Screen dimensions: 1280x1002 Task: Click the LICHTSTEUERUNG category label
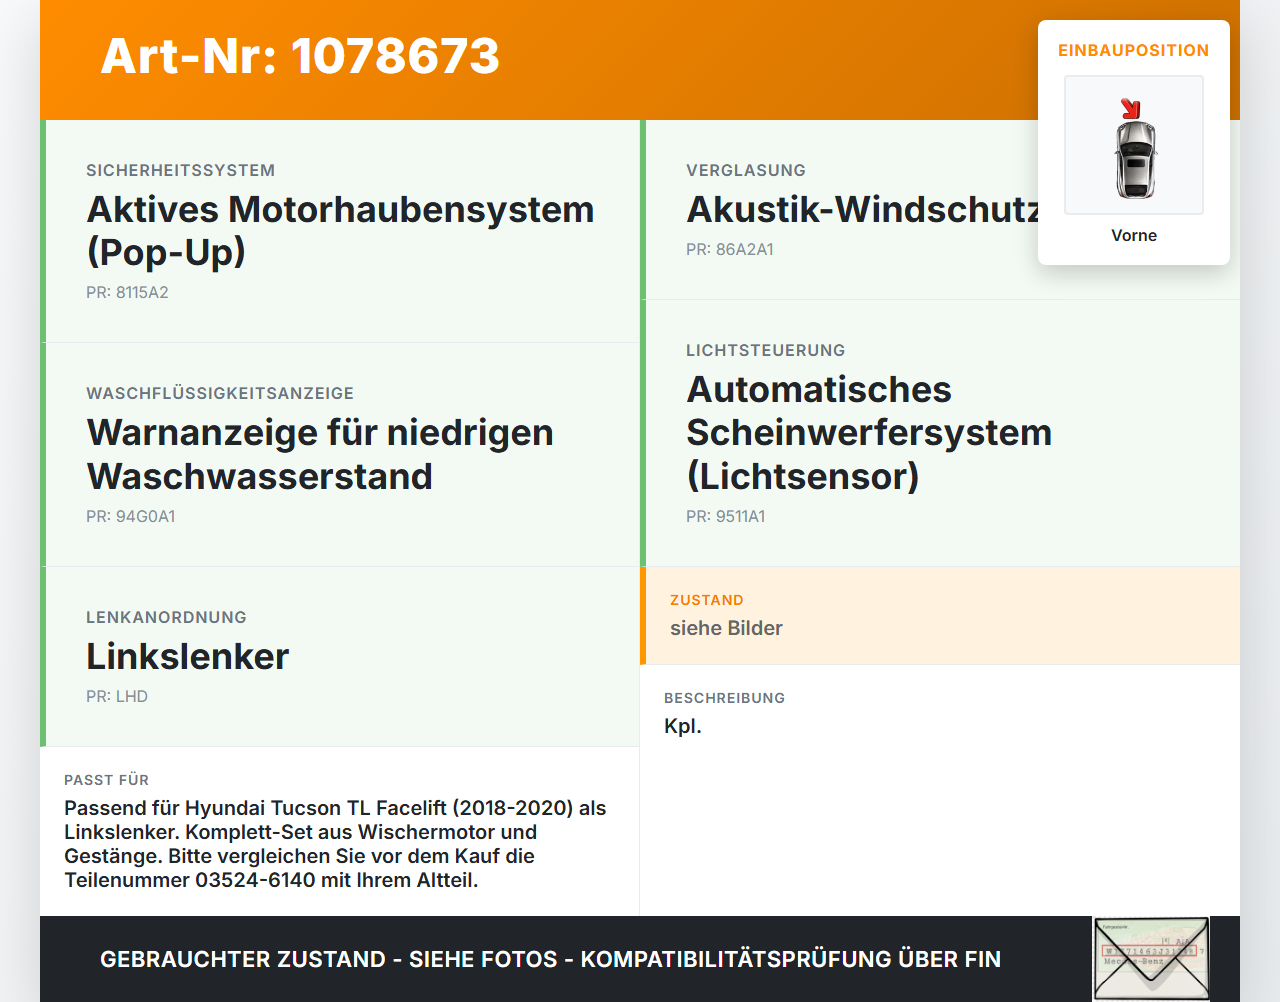[766, 350]
